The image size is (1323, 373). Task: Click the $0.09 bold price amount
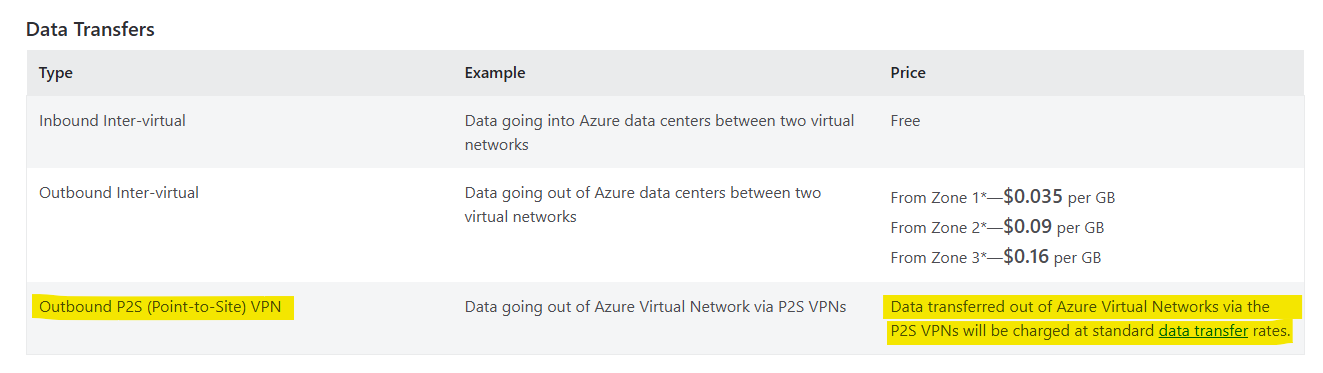coord(1027,227)
